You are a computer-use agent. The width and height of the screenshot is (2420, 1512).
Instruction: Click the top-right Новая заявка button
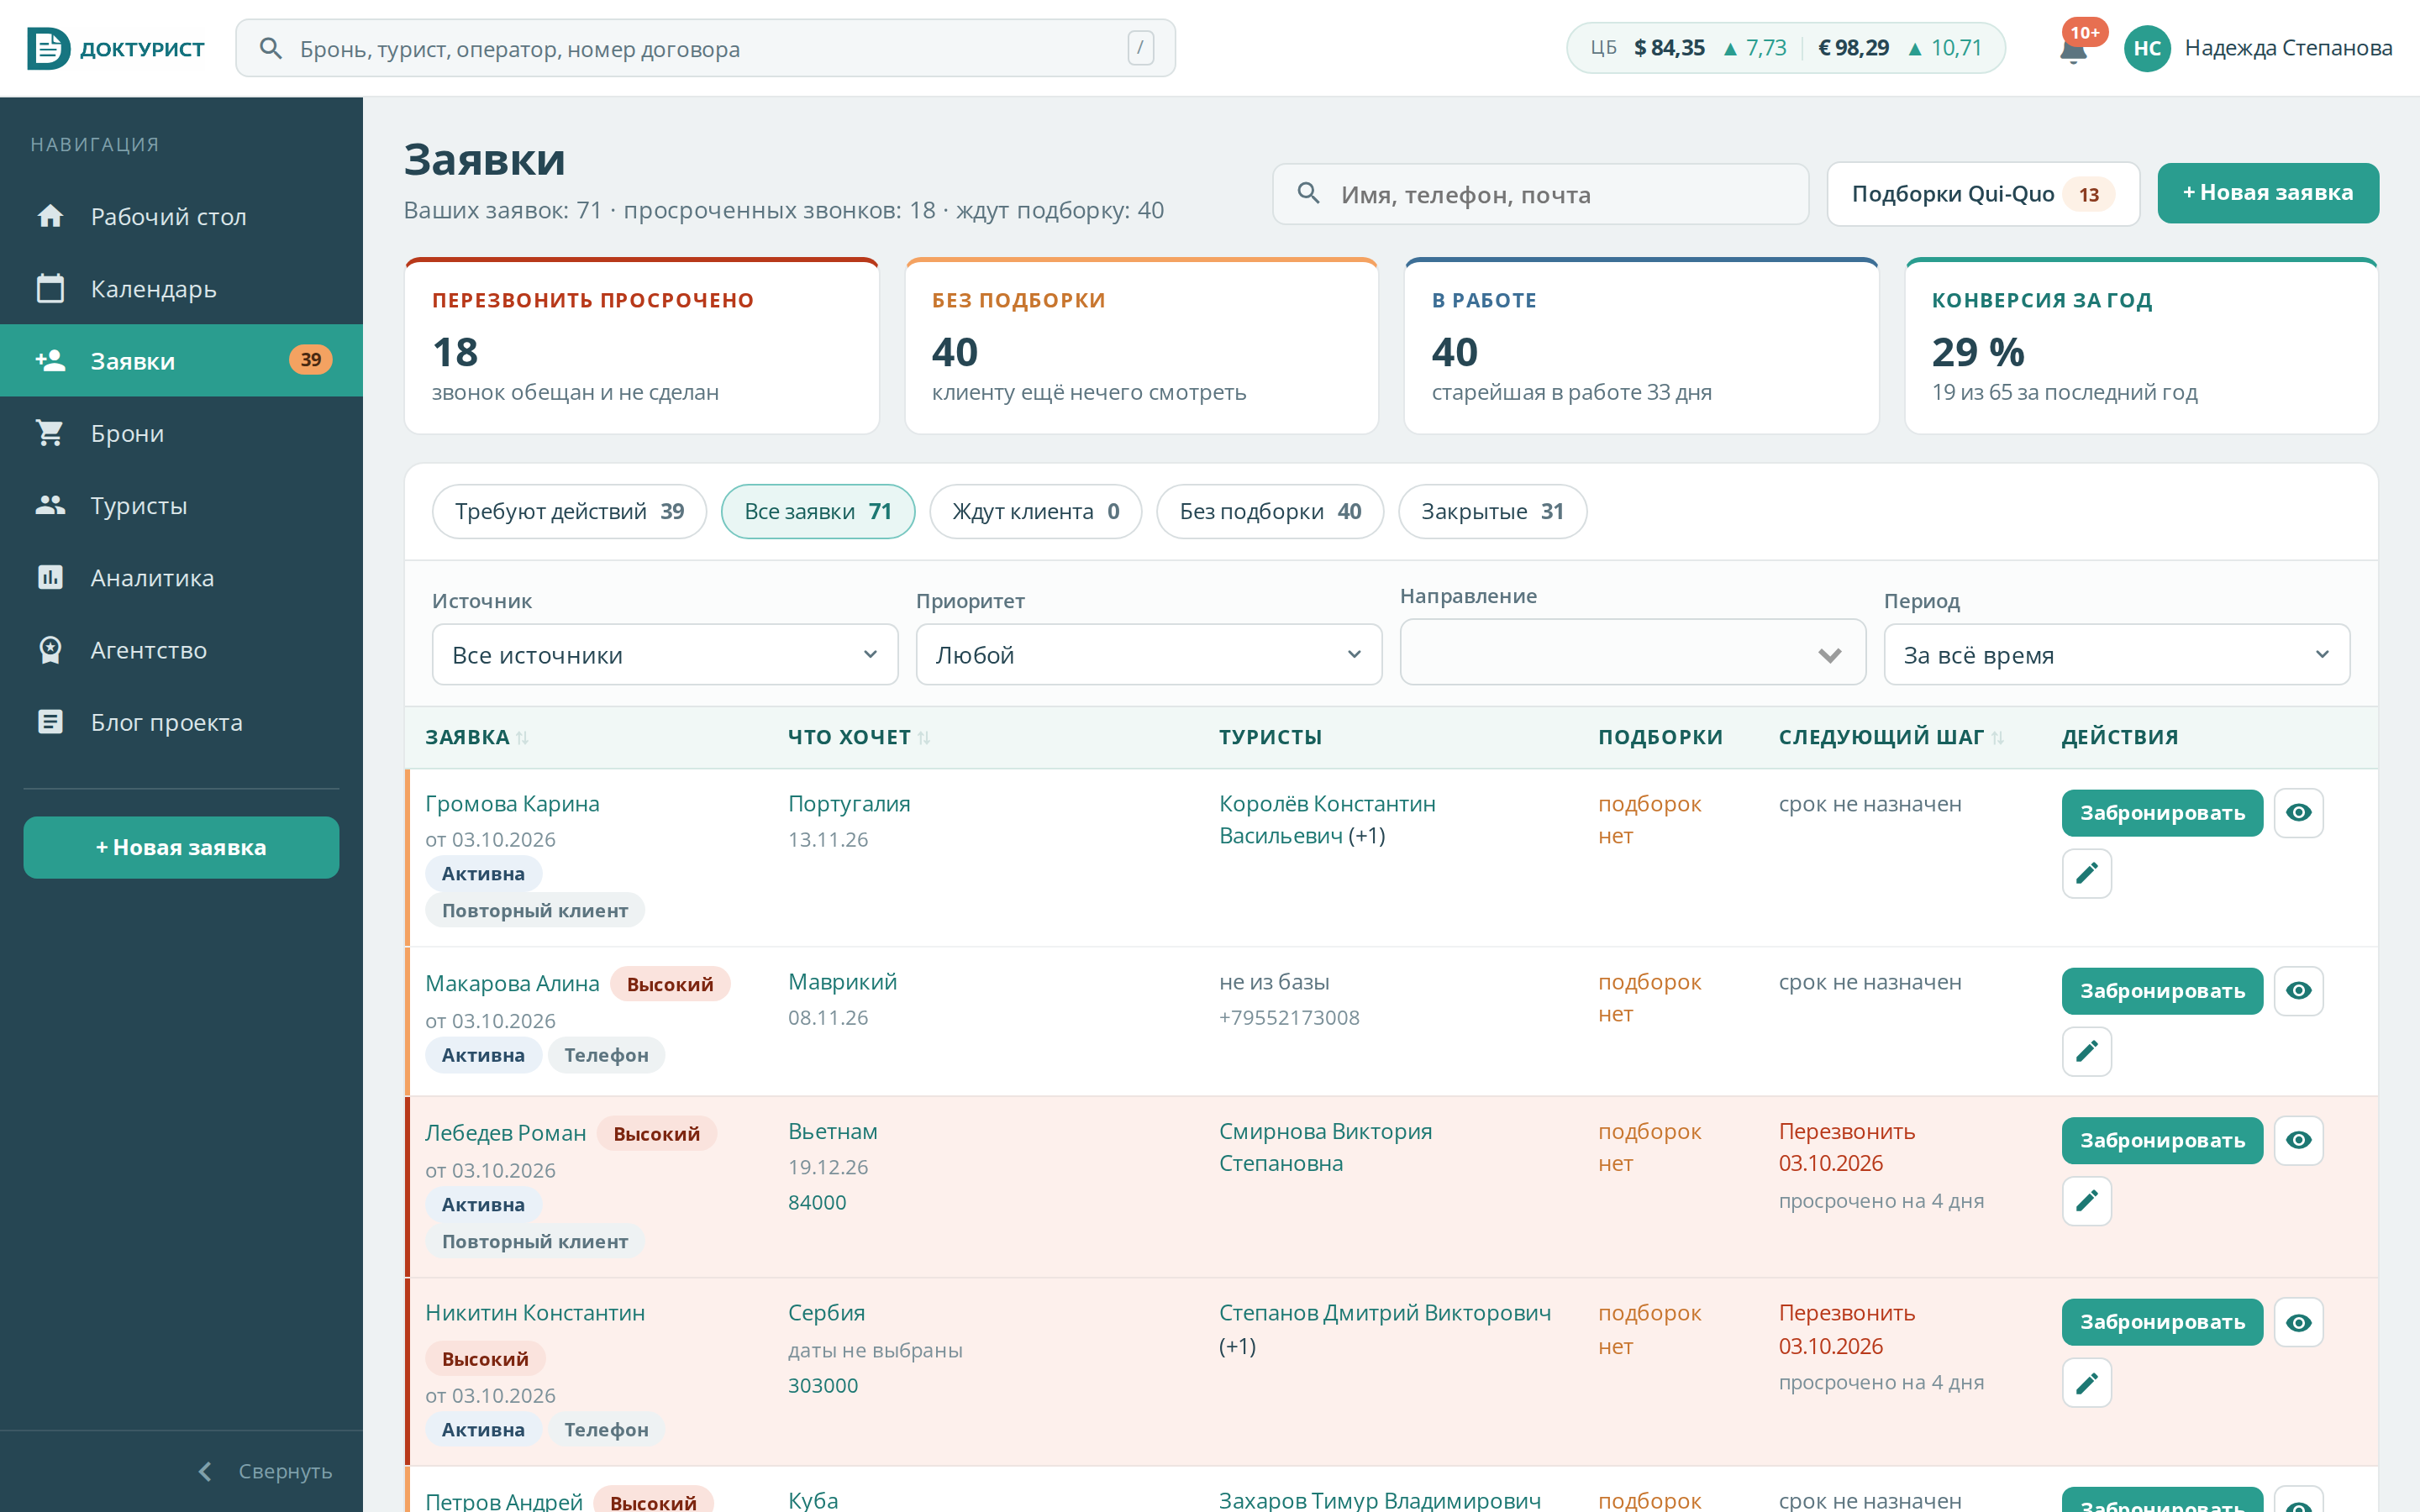(2267, 193)
